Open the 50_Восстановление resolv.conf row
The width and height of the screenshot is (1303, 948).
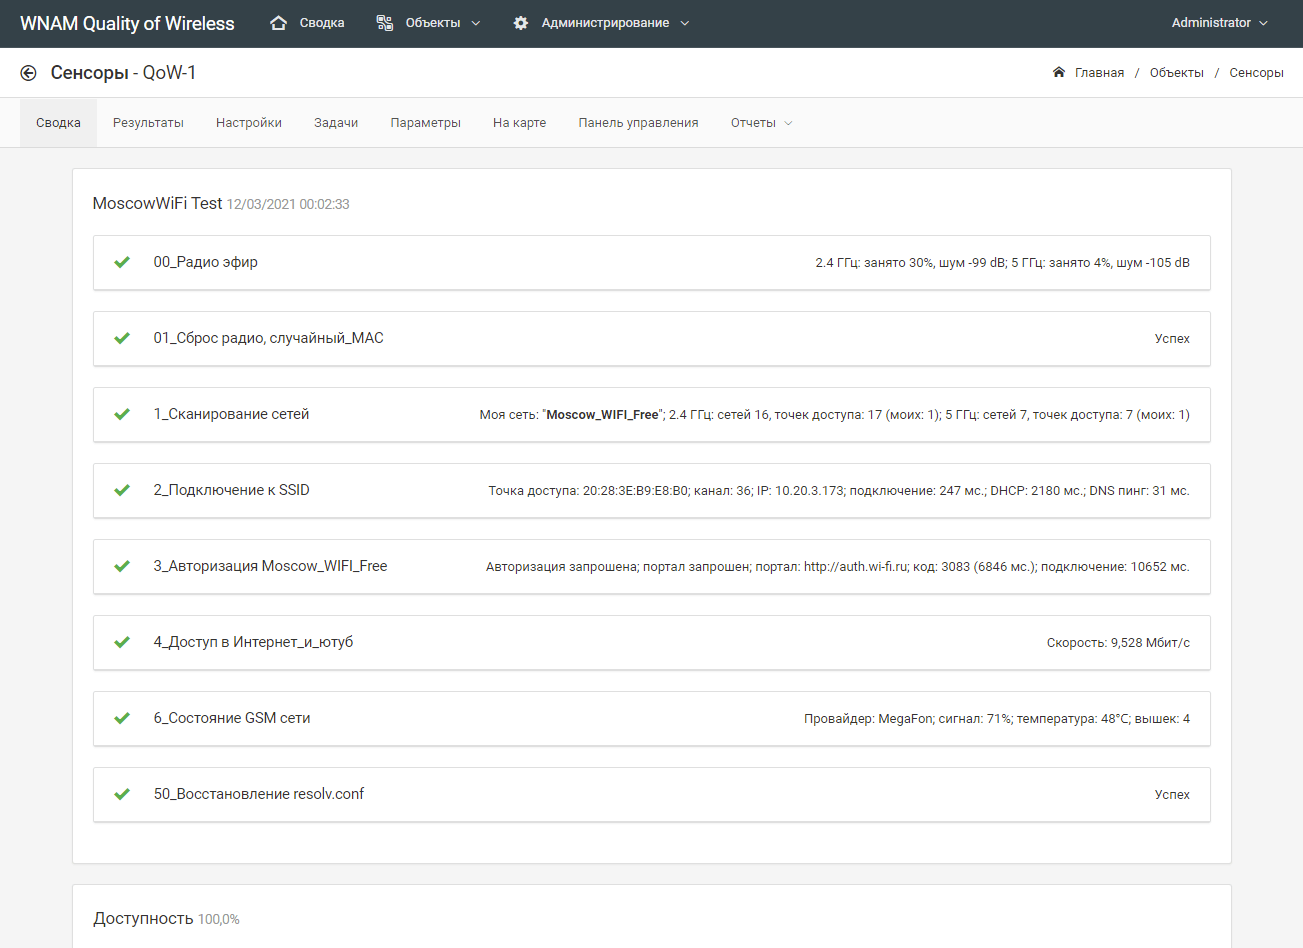pos(652,795)
